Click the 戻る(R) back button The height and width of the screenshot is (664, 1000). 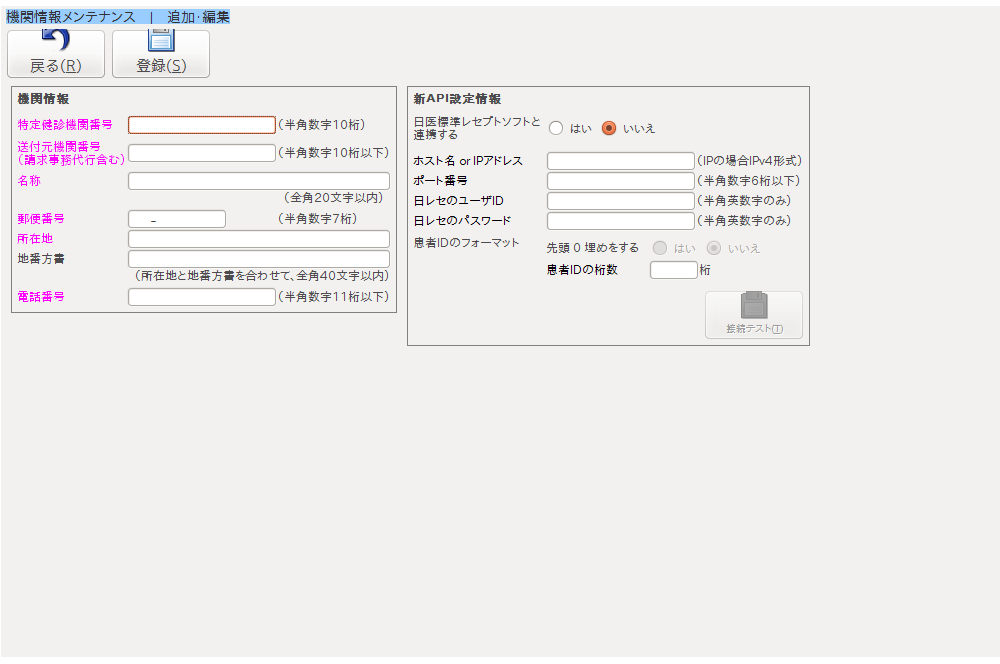point(56,54)
